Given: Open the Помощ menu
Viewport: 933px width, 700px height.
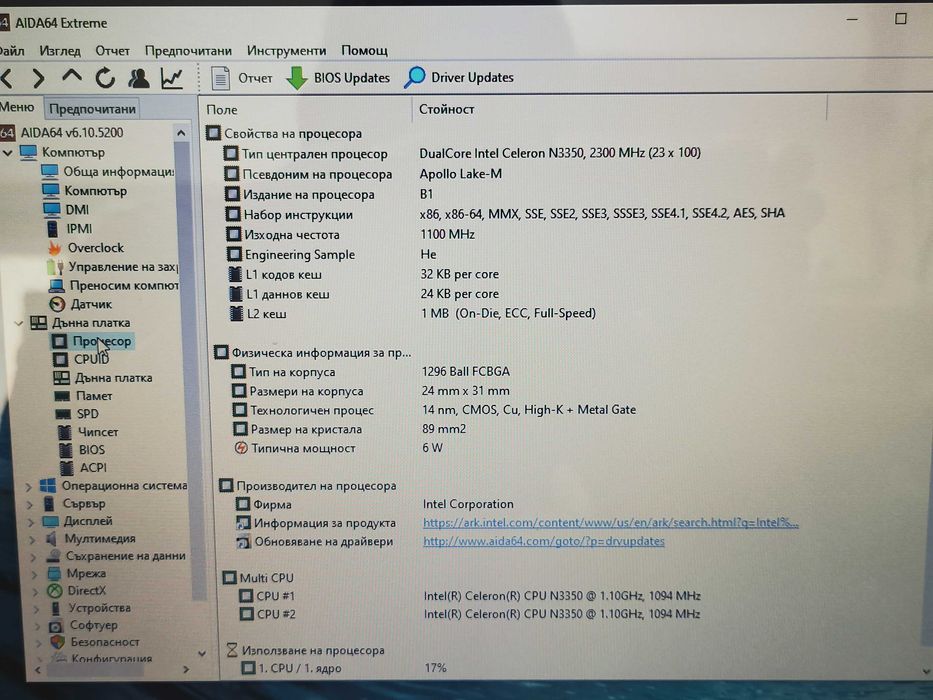Looking at the screenshot, I should 364,51.
